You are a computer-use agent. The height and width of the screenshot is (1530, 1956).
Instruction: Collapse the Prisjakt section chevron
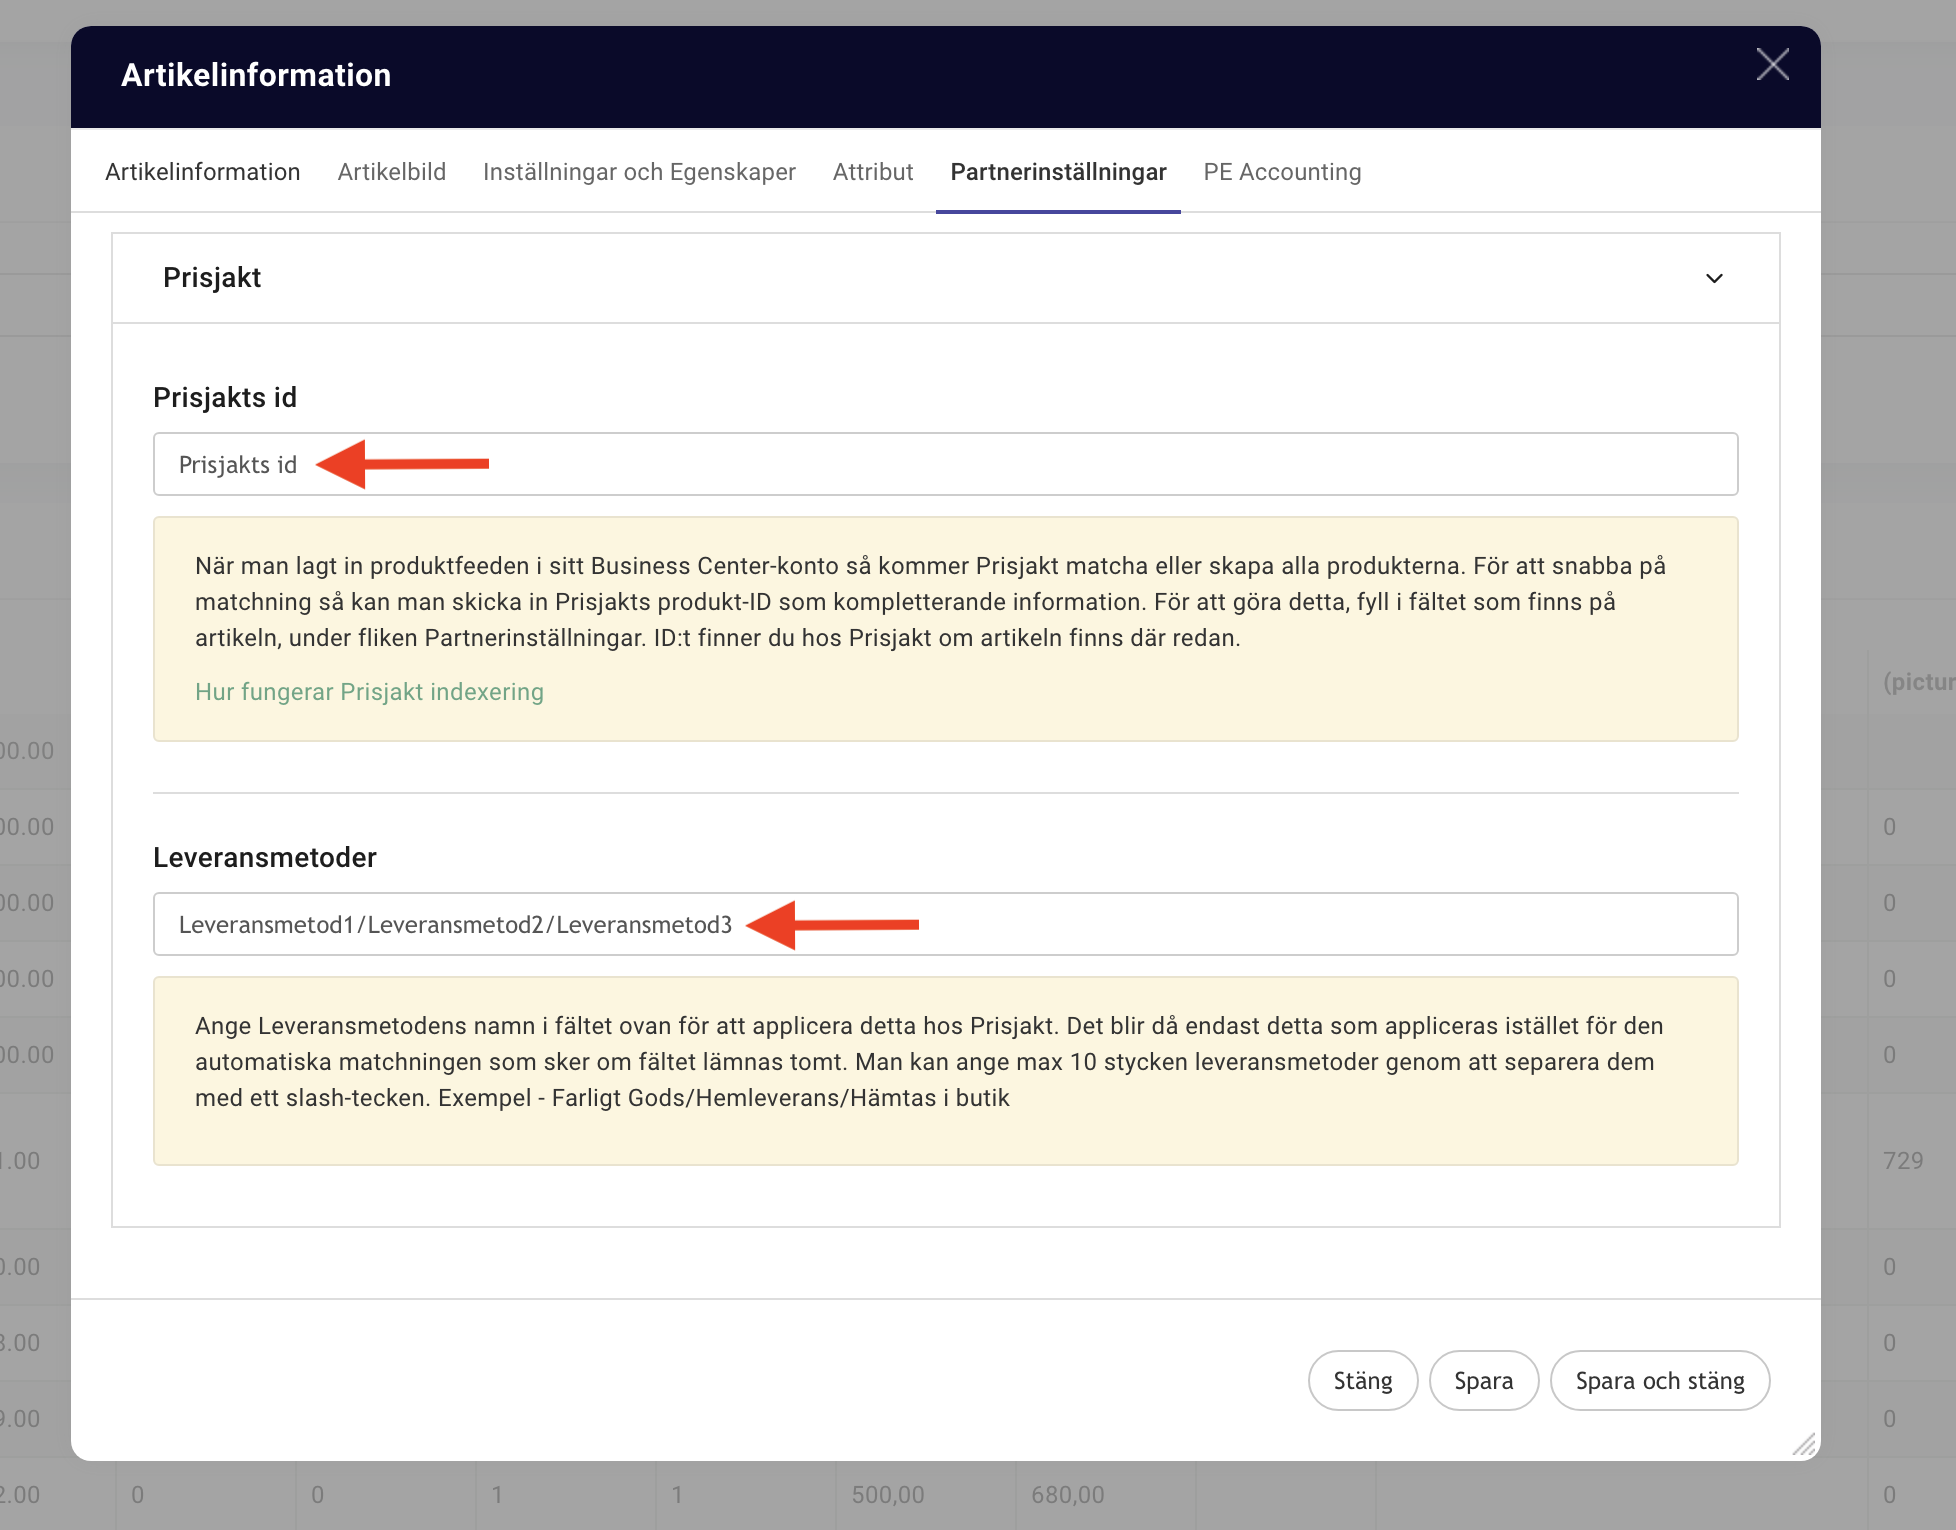point(1714,278)
